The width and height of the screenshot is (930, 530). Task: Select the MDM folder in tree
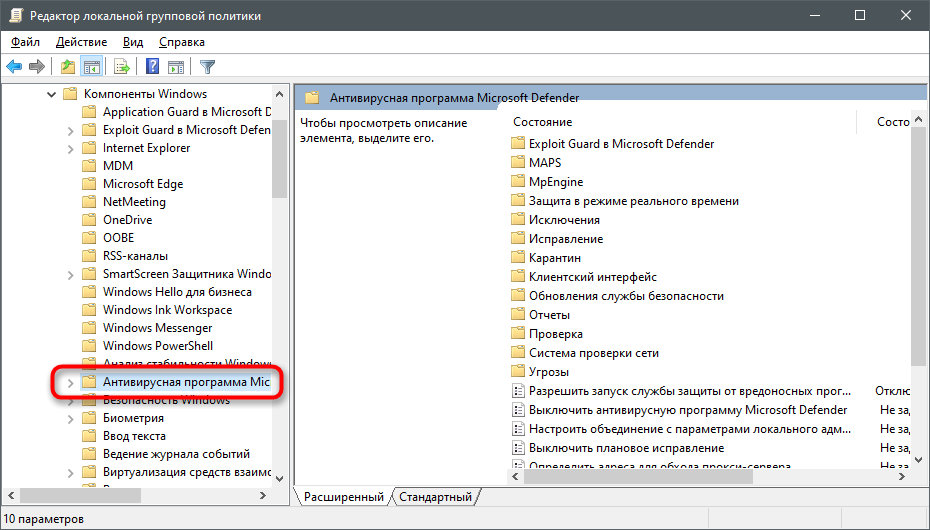[x=108, y=165]
